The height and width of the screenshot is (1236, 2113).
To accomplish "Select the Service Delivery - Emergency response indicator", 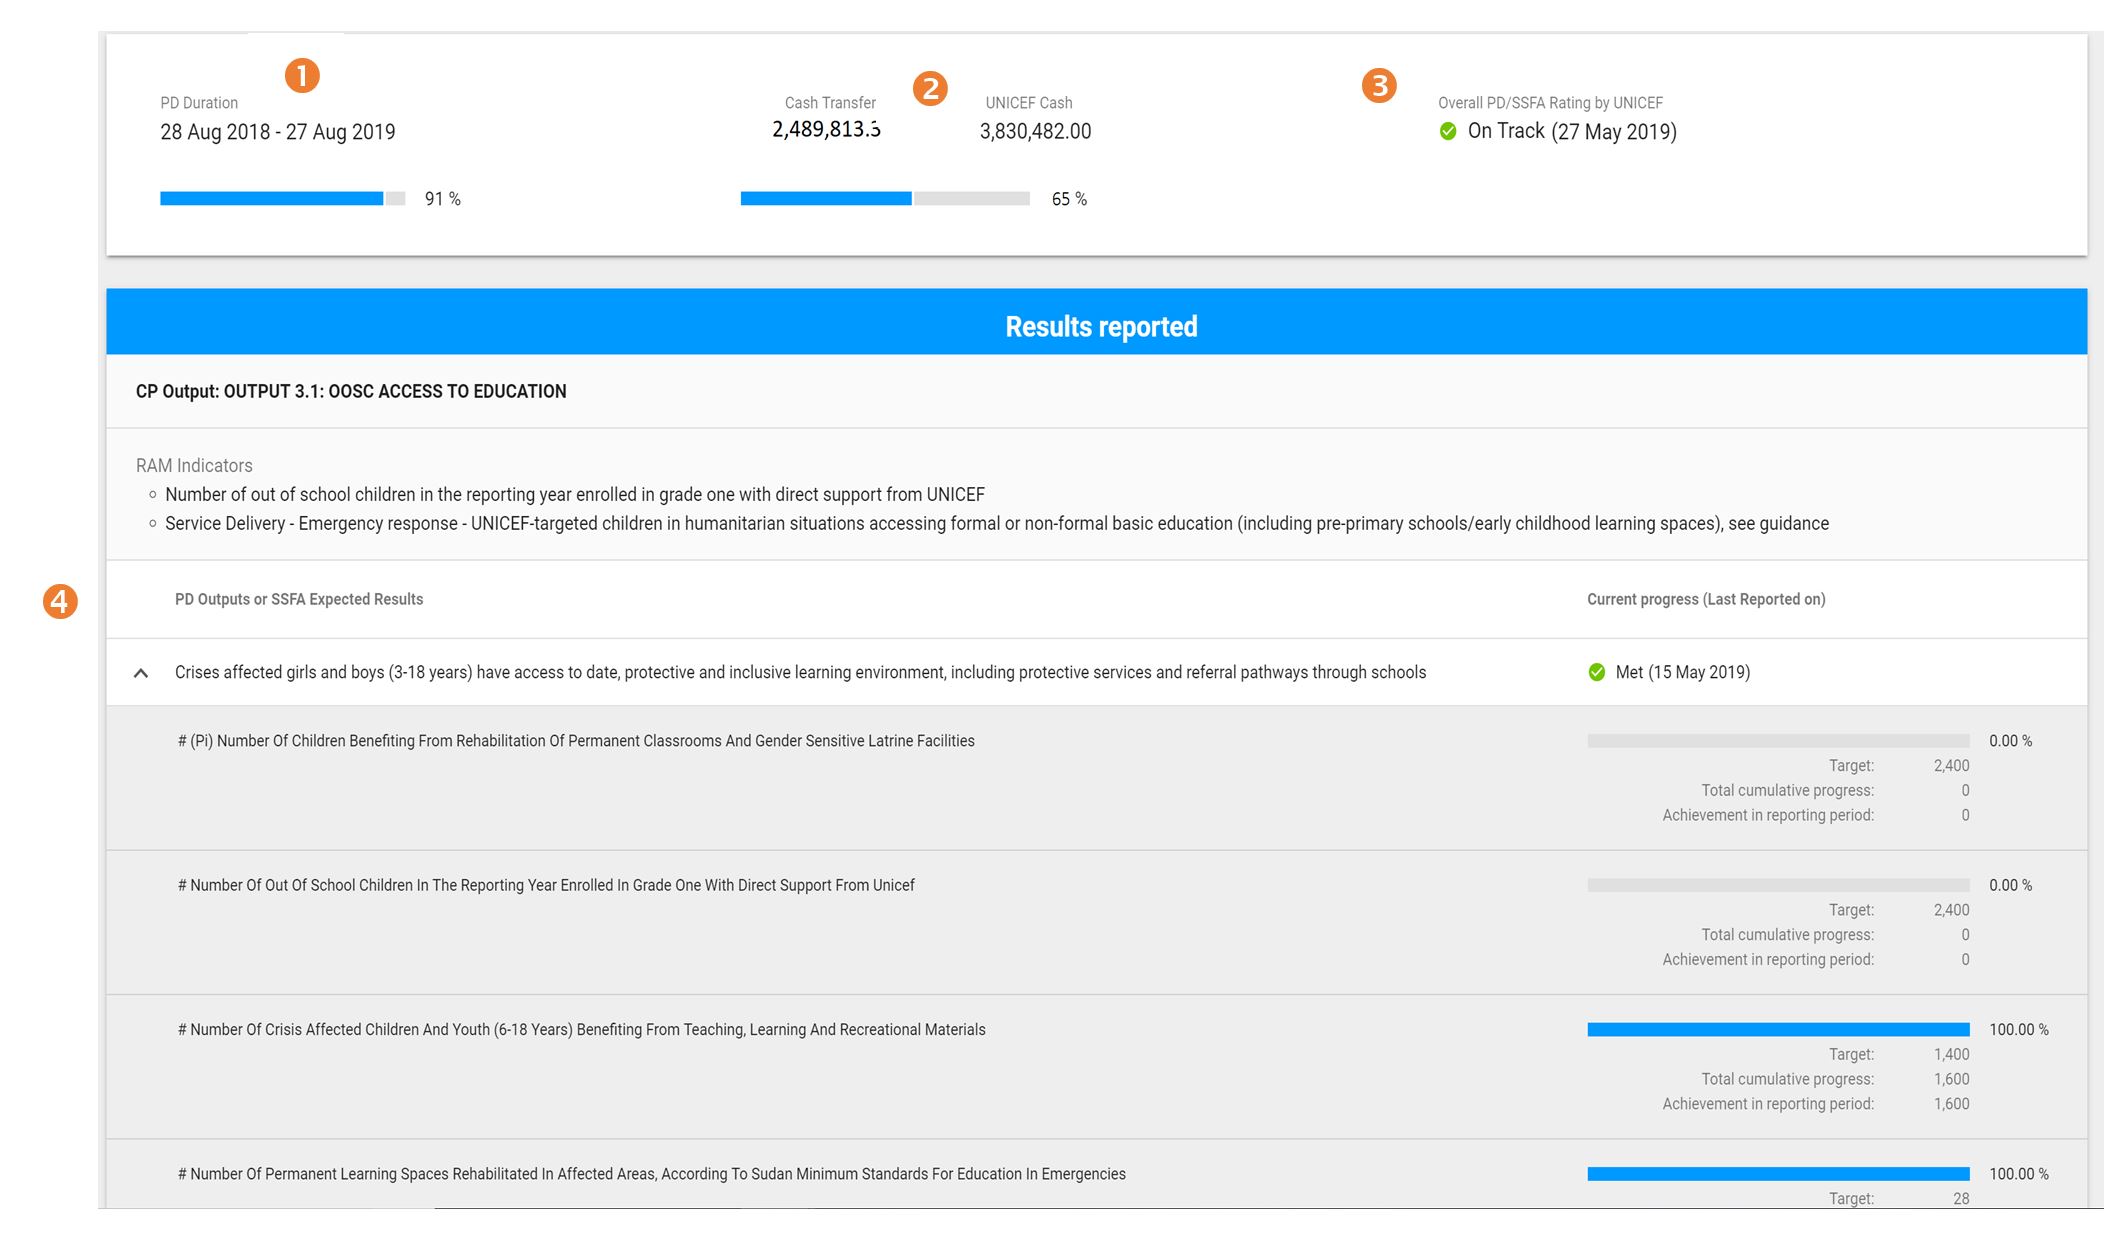I will [997, 523].
